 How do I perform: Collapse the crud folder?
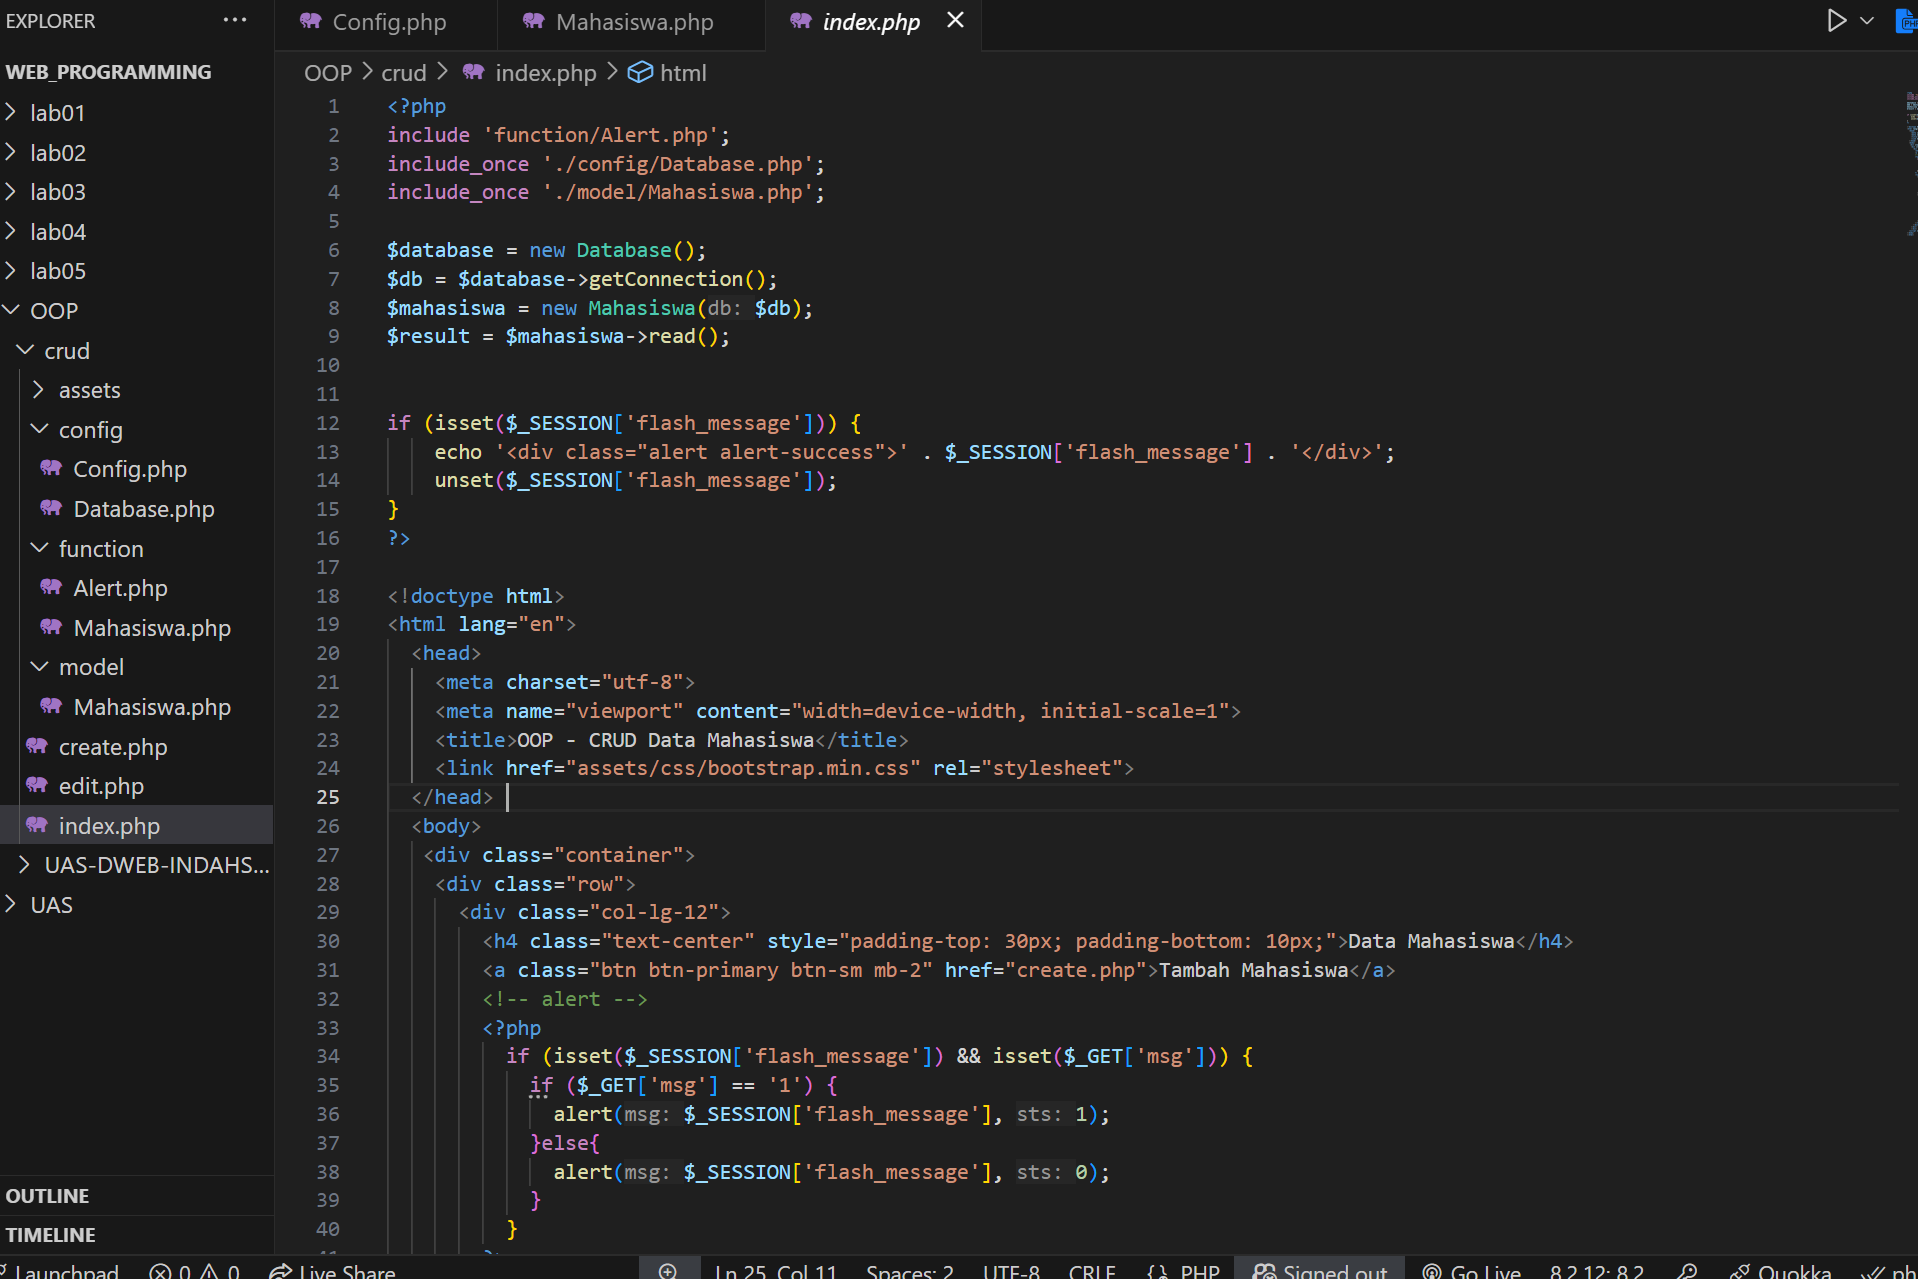point(67,351)
